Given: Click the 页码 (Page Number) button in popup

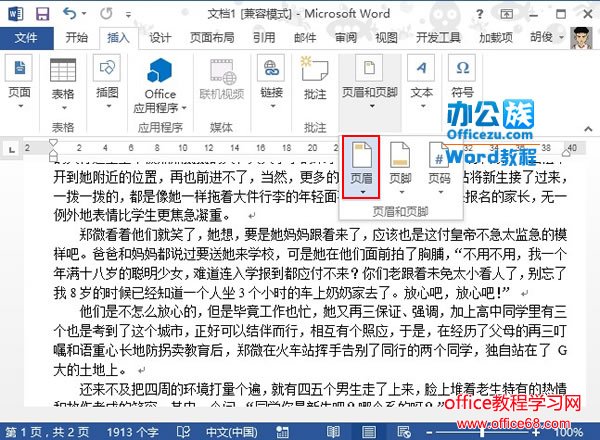Looking at the screenshot, I should pos(439,168).
